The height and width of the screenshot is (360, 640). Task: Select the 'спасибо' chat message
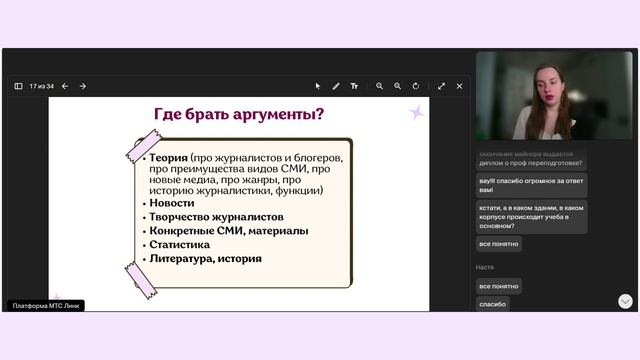click(x=493, y=304)
